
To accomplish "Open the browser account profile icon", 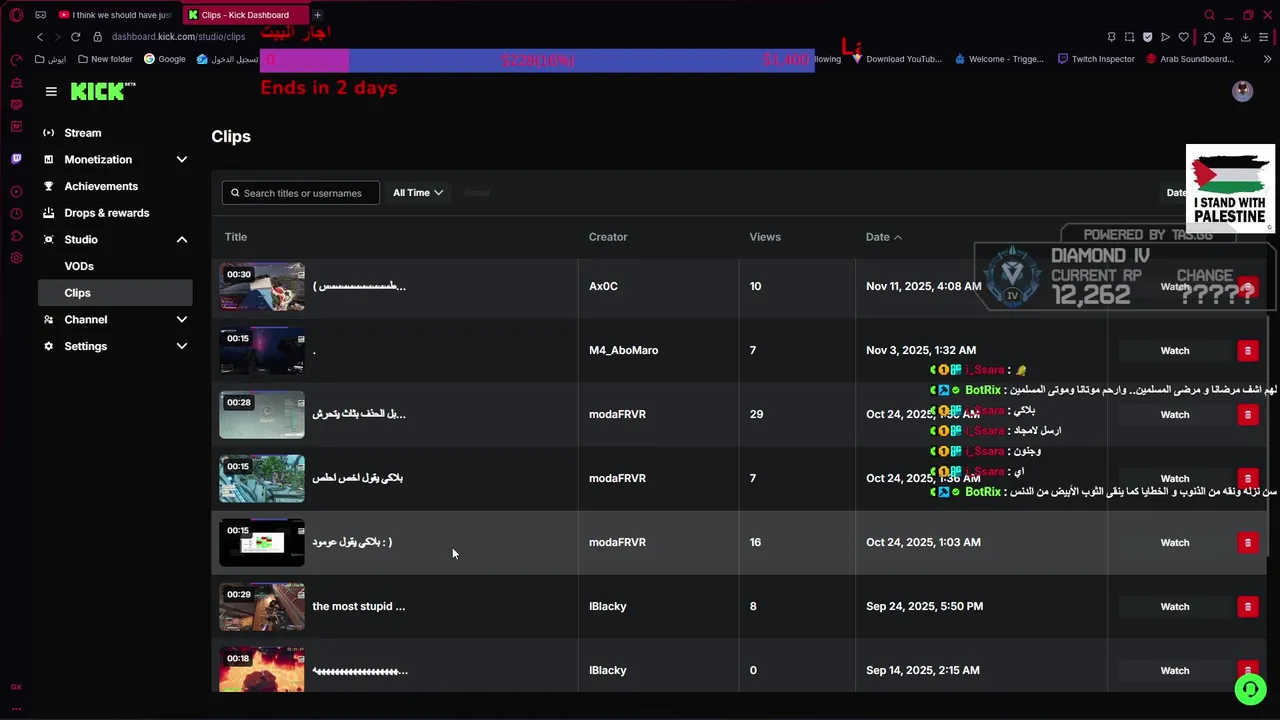I will pyautogui.click(x=1227, y=37).
